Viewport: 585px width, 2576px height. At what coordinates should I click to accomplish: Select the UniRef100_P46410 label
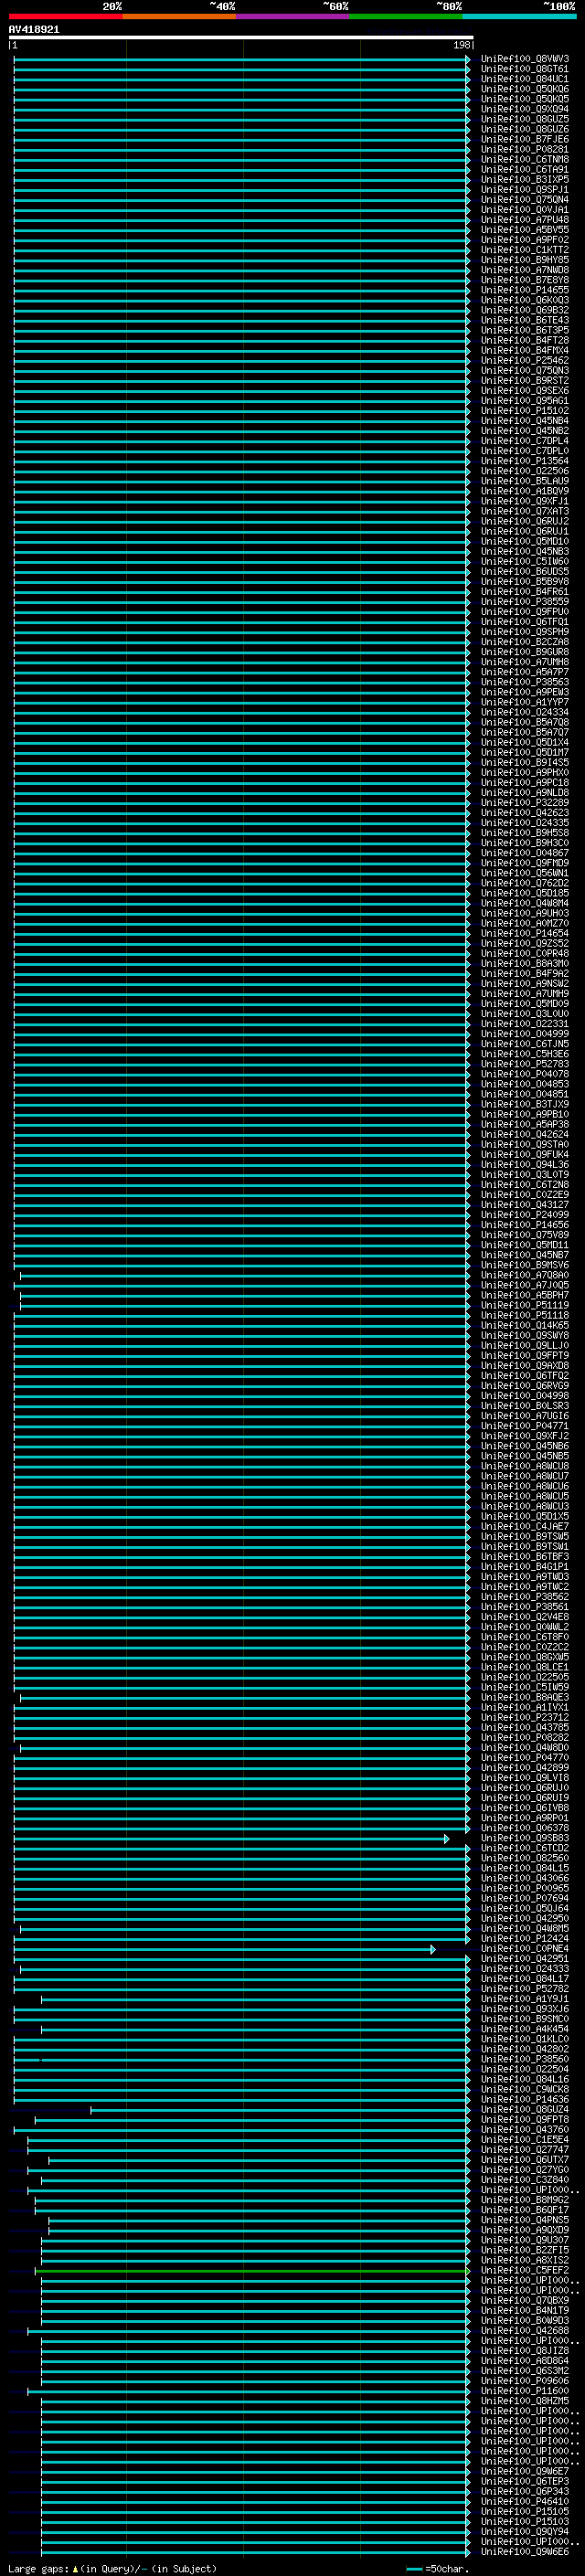point(525,2501)
